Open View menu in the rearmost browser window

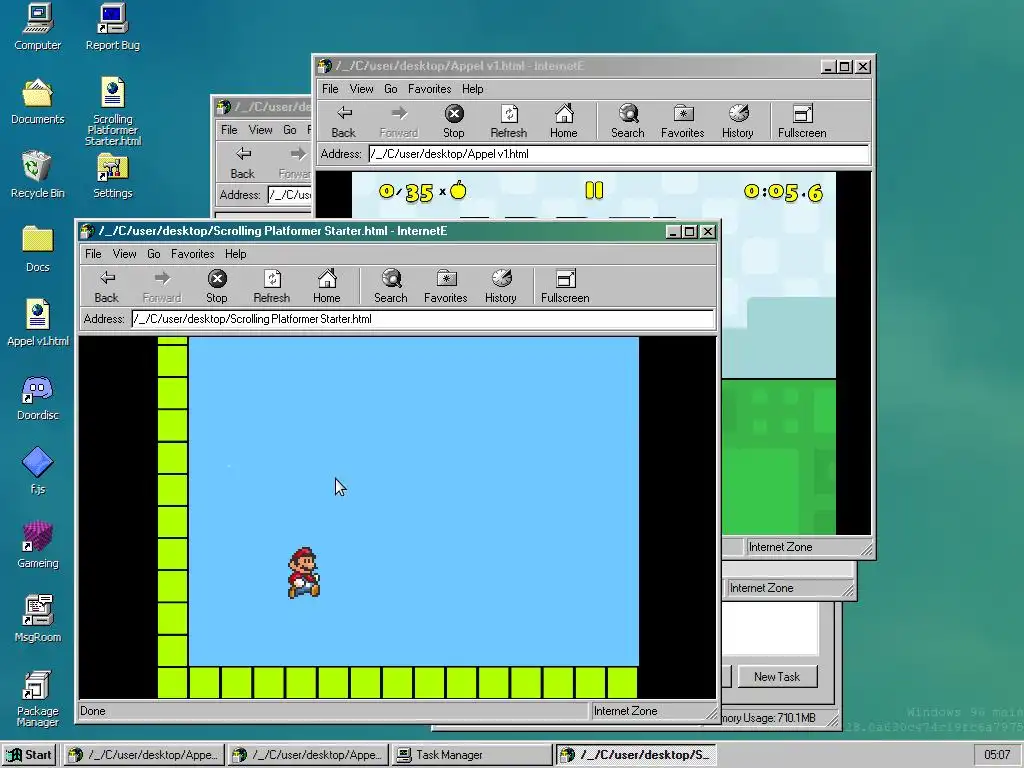pyautogui.click(x=260, y=130)
